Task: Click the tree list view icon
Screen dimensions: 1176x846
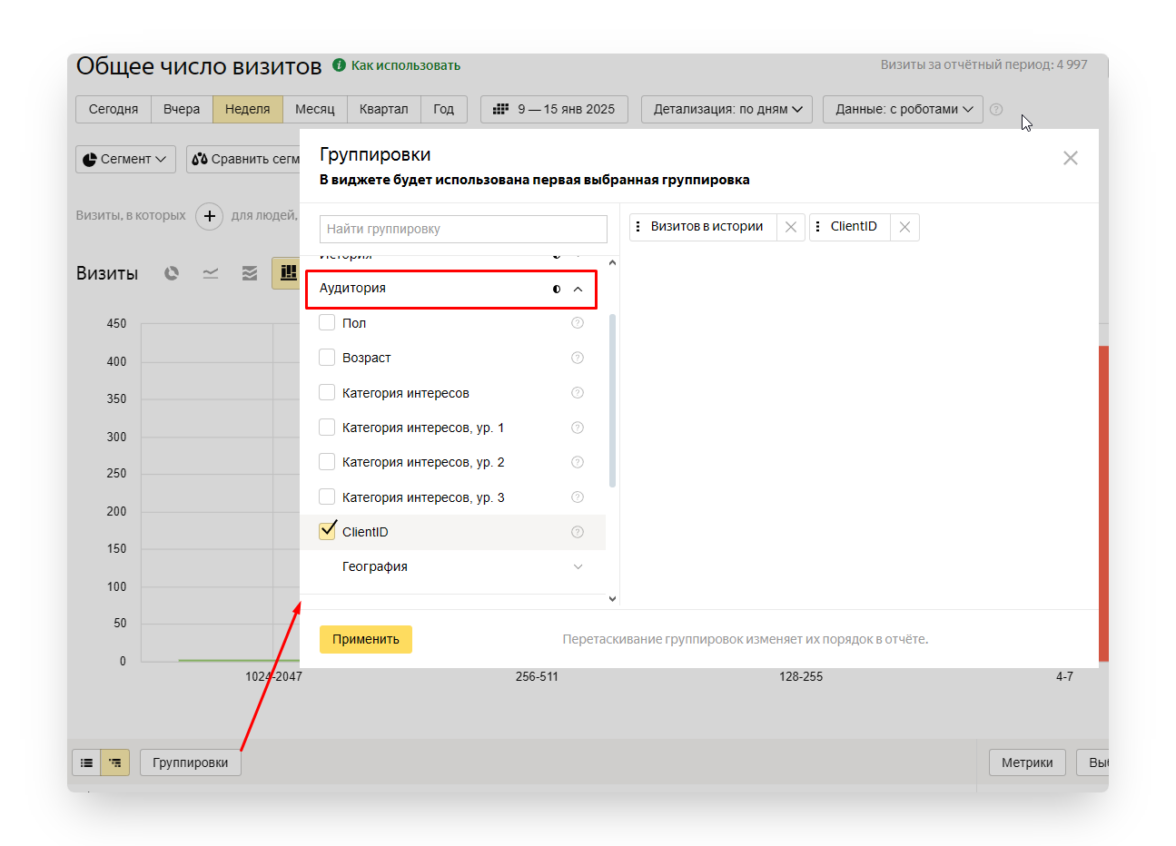Action: [x=115, y=763]
